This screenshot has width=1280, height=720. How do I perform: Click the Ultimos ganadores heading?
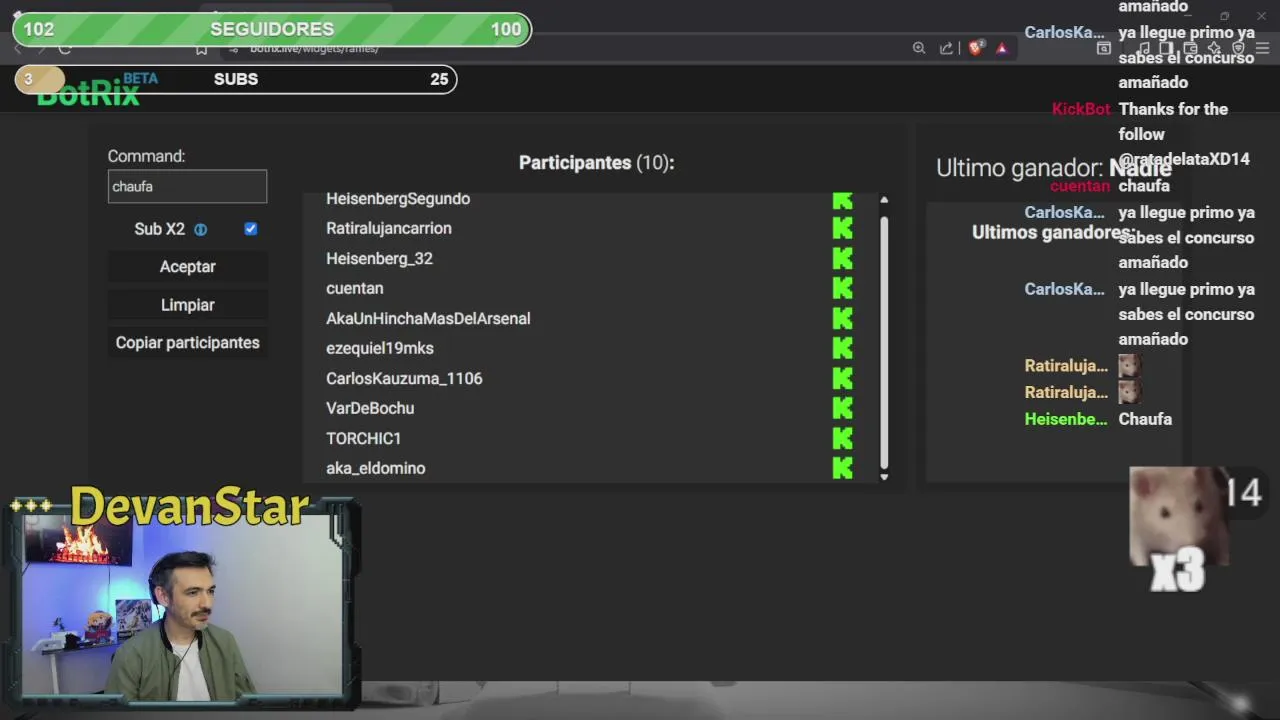tap(1053, 232)
